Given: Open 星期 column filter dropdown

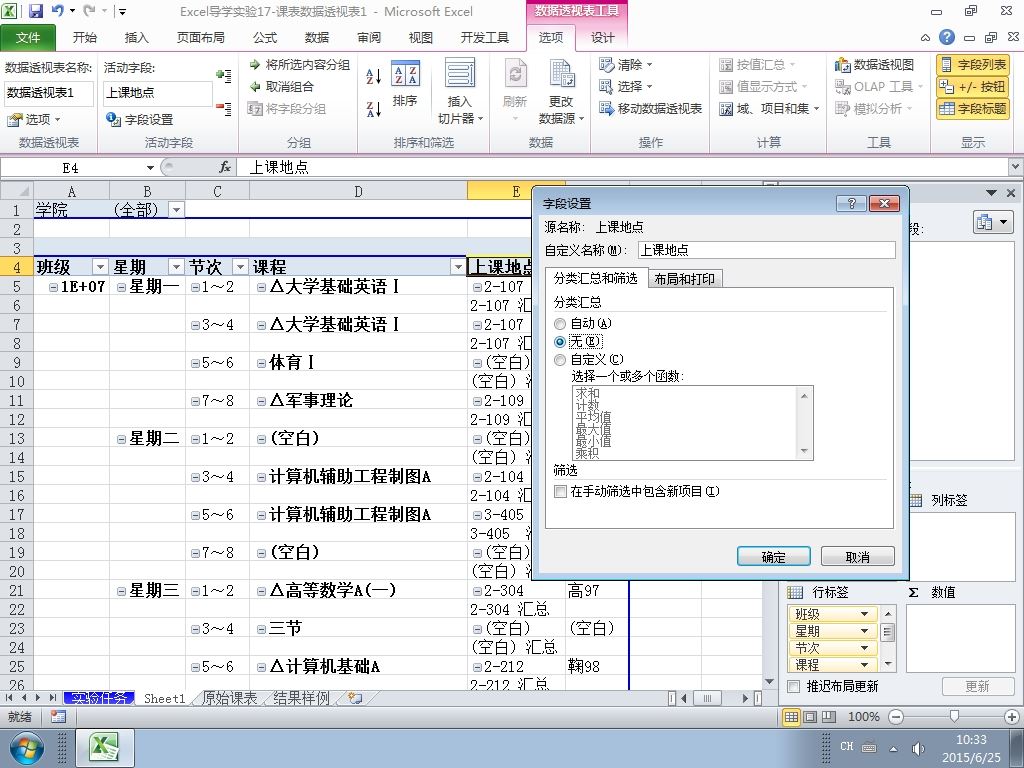Looking at the screenshot, I should 176,267.
